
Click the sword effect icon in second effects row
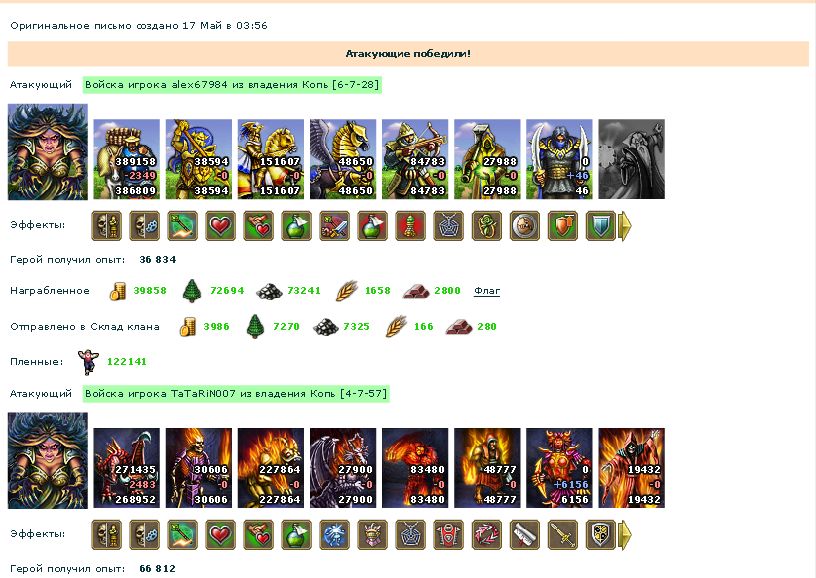(x=563, y=535)
